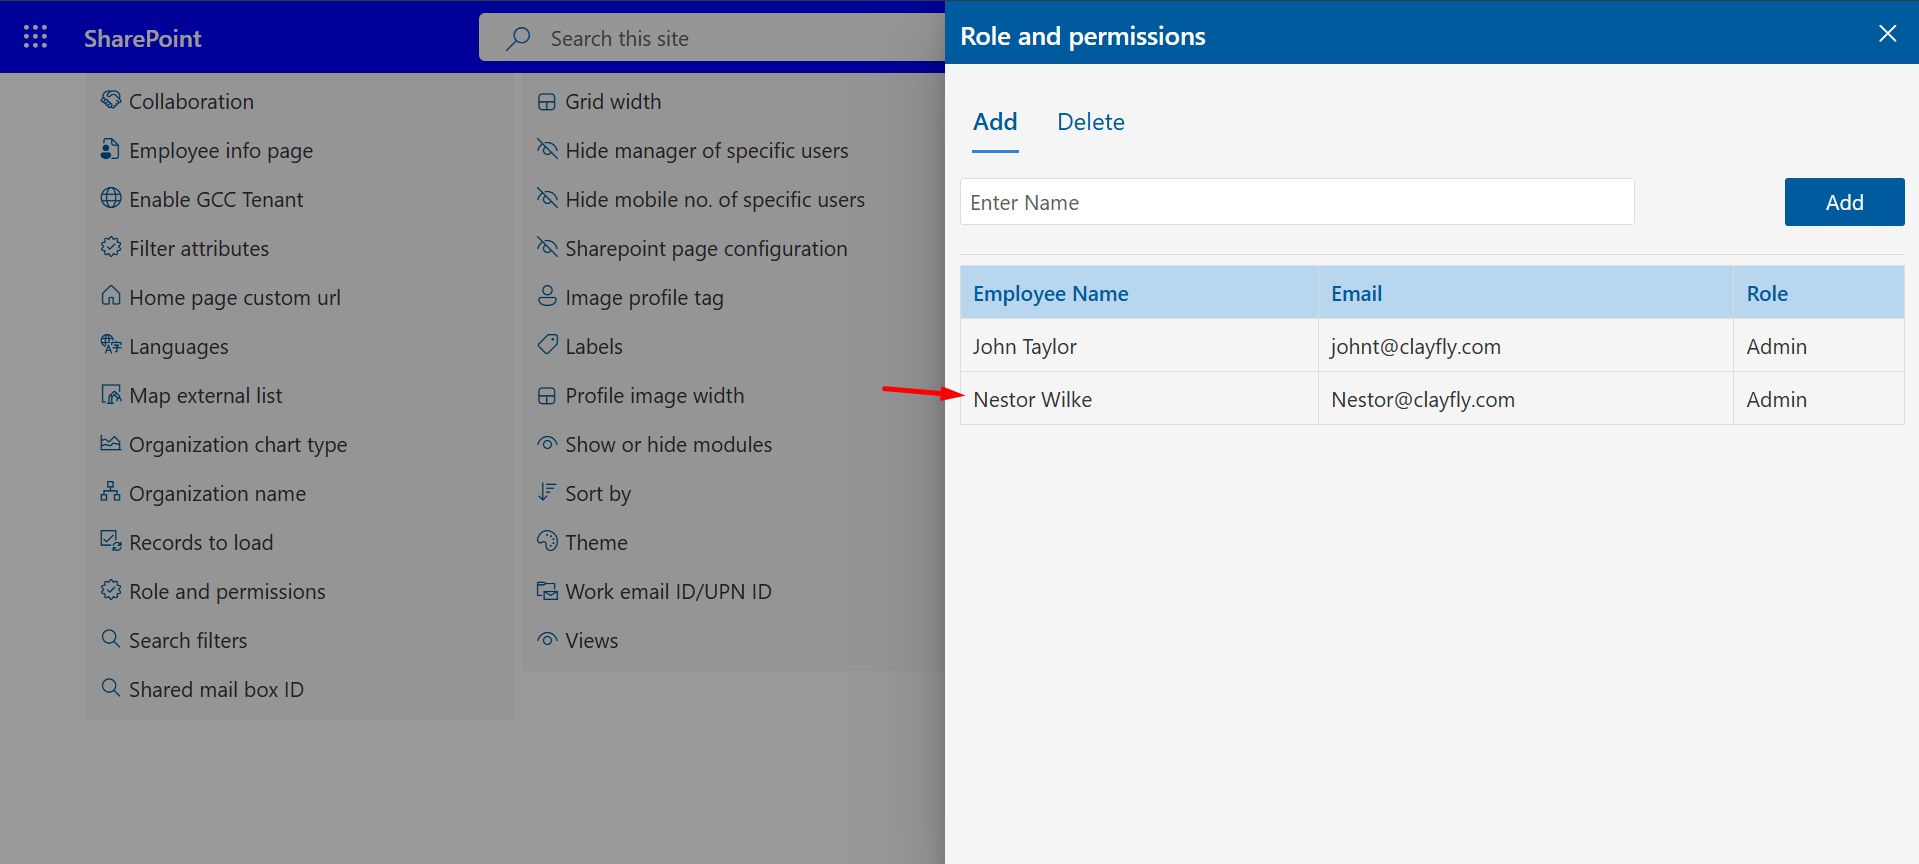The width and height of the screenshot is (1919, 864).
Task: Click the Search this site box
Action: [712, 38]
